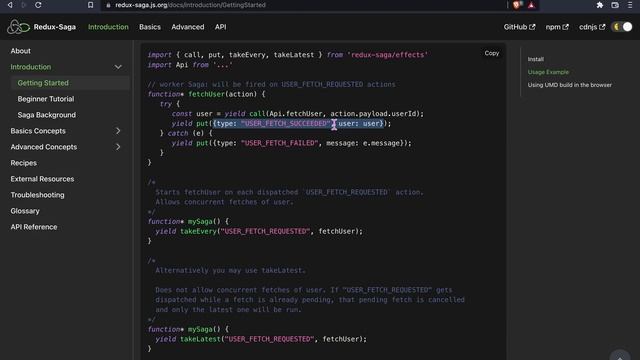Image resolution: width=640 pixels, height=360 pixels.
Task: Click 'redux-saga/effects' import string
Action: (387, 55)
